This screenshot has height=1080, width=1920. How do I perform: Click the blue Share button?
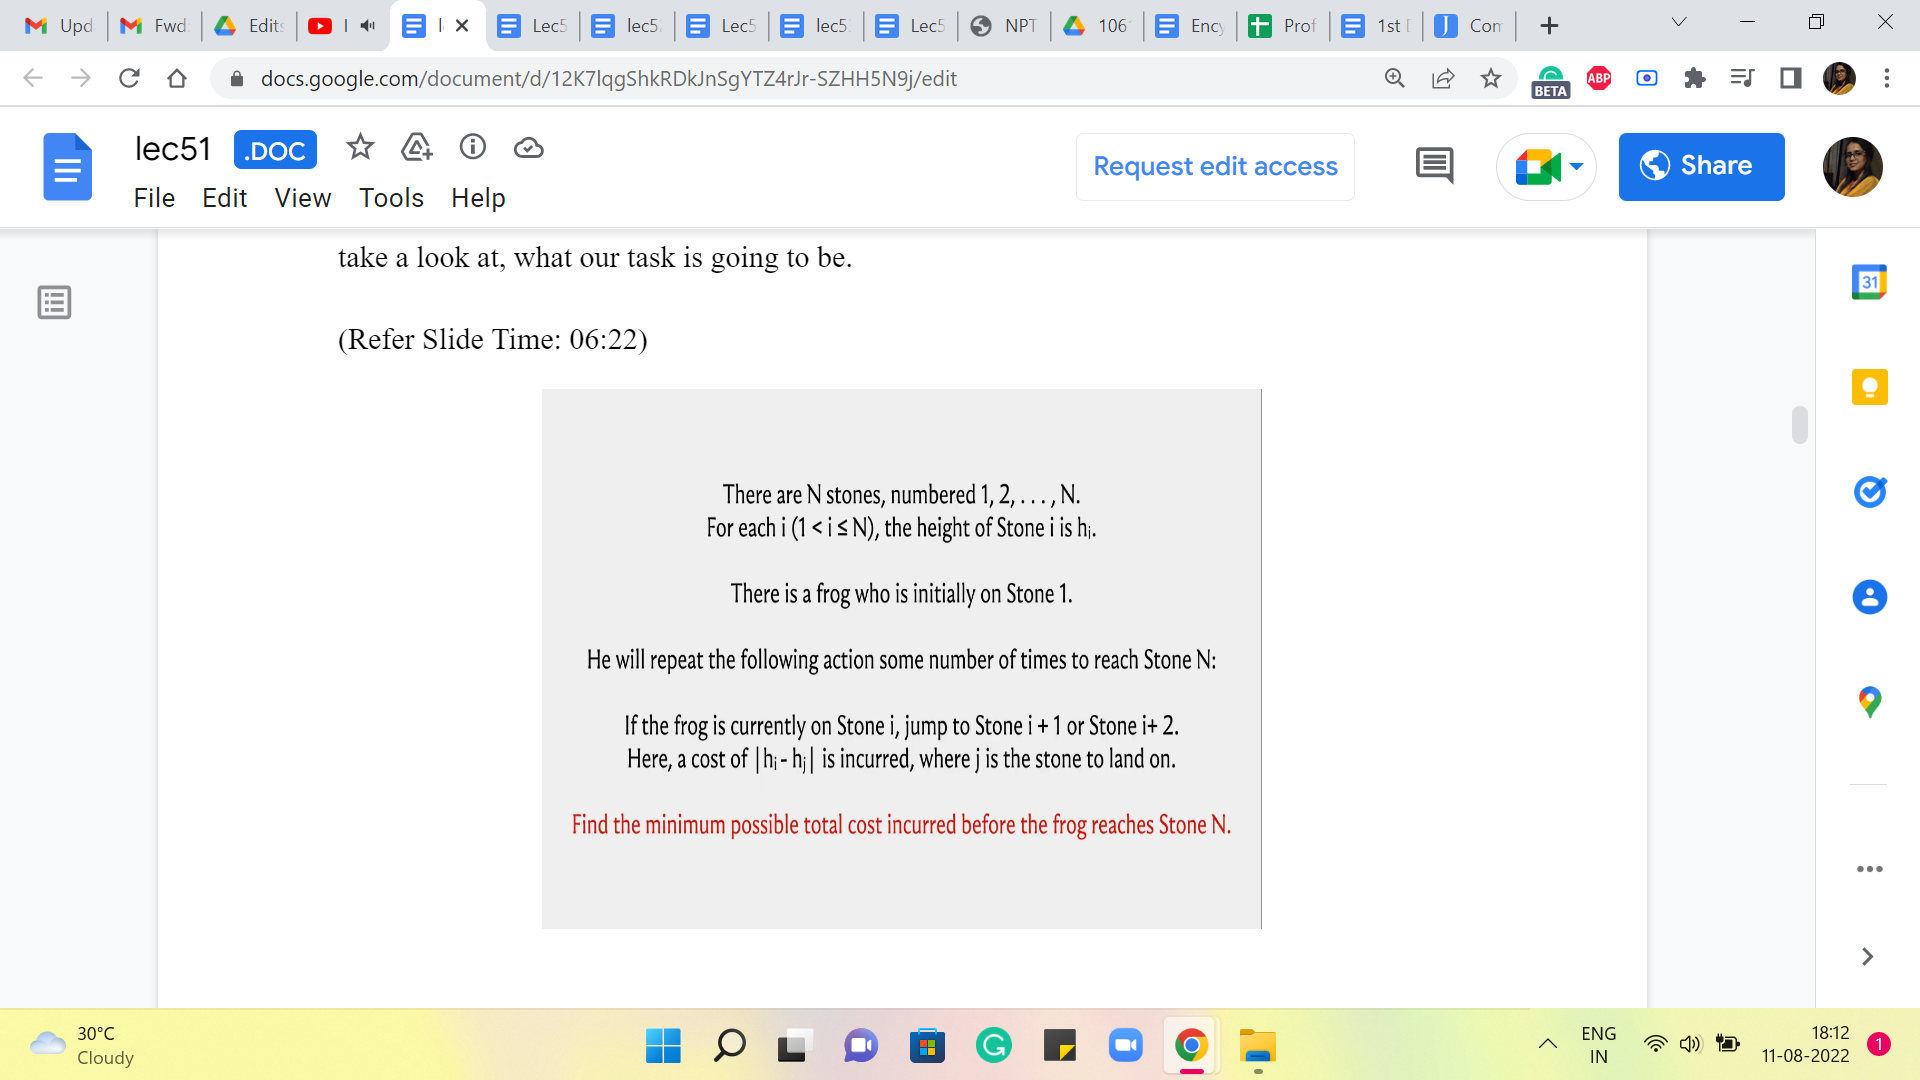pos(1700,167)
